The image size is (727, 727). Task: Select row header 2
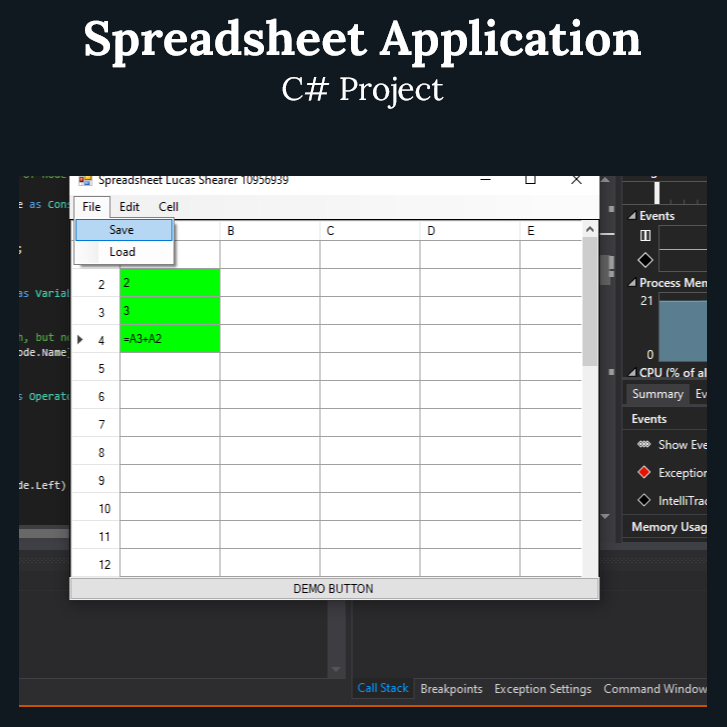point(96,284)
